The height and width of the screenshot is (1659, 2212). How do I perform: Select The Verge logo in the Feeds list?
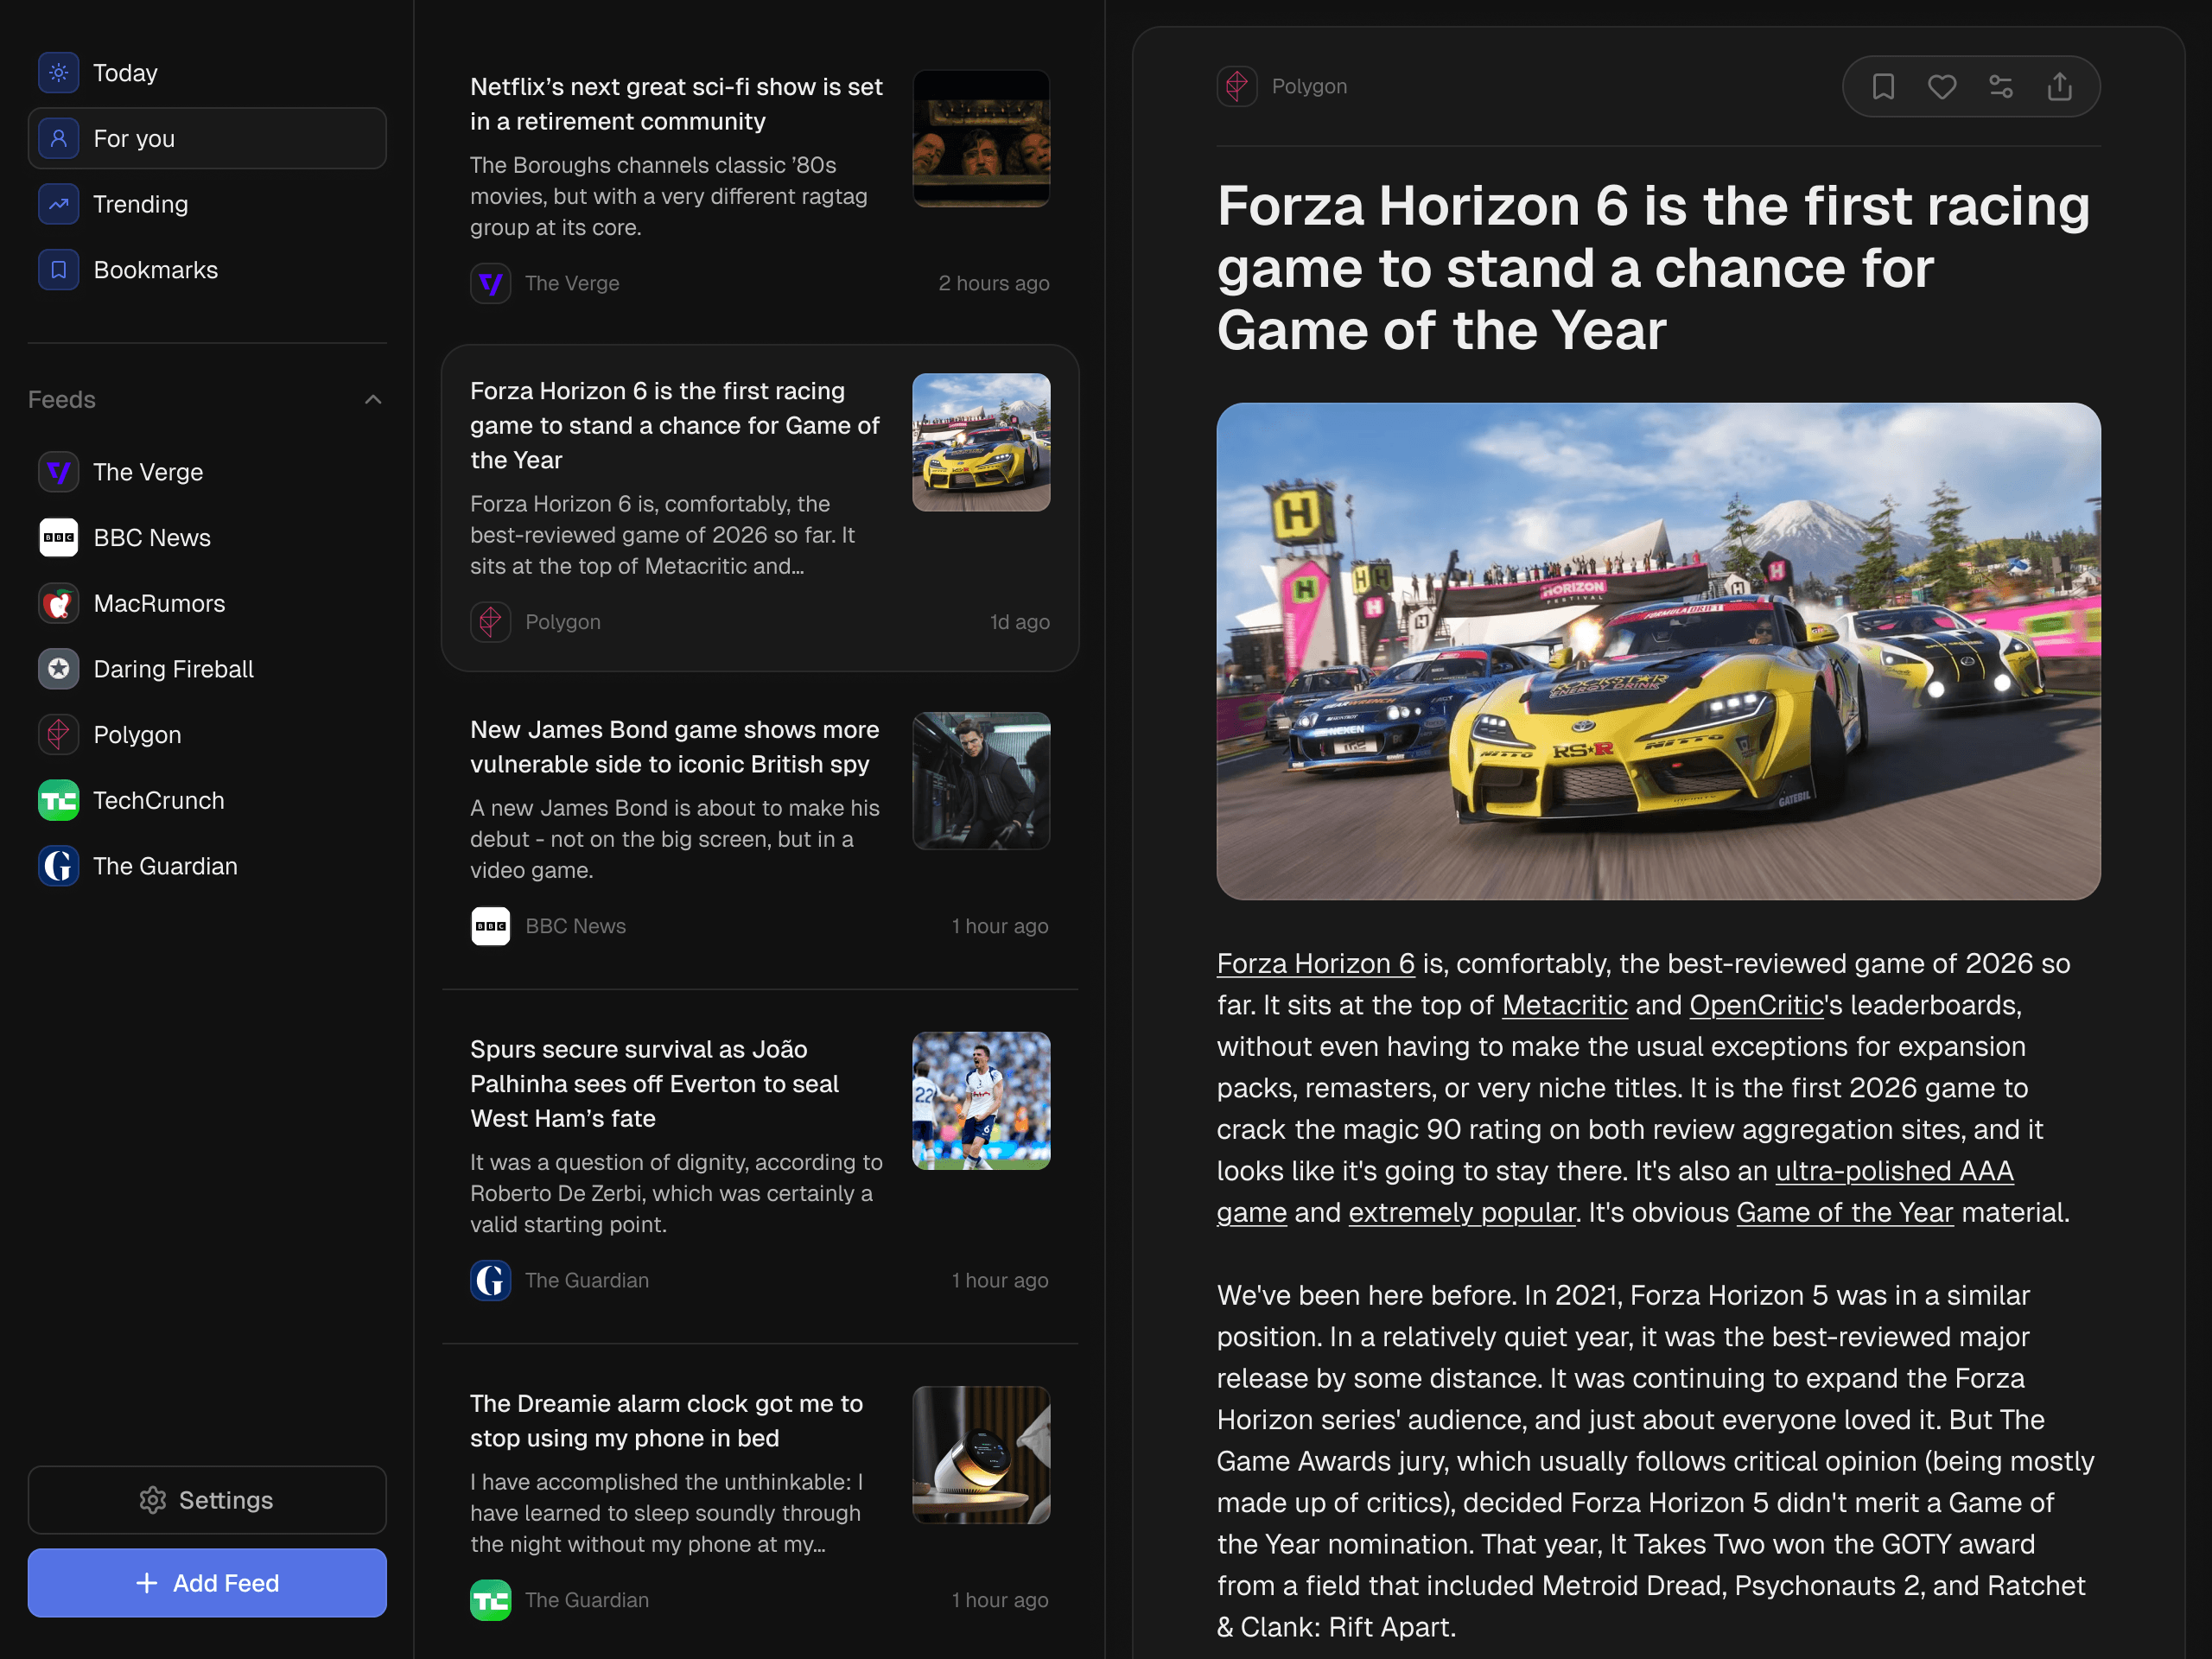coord(59,472)
